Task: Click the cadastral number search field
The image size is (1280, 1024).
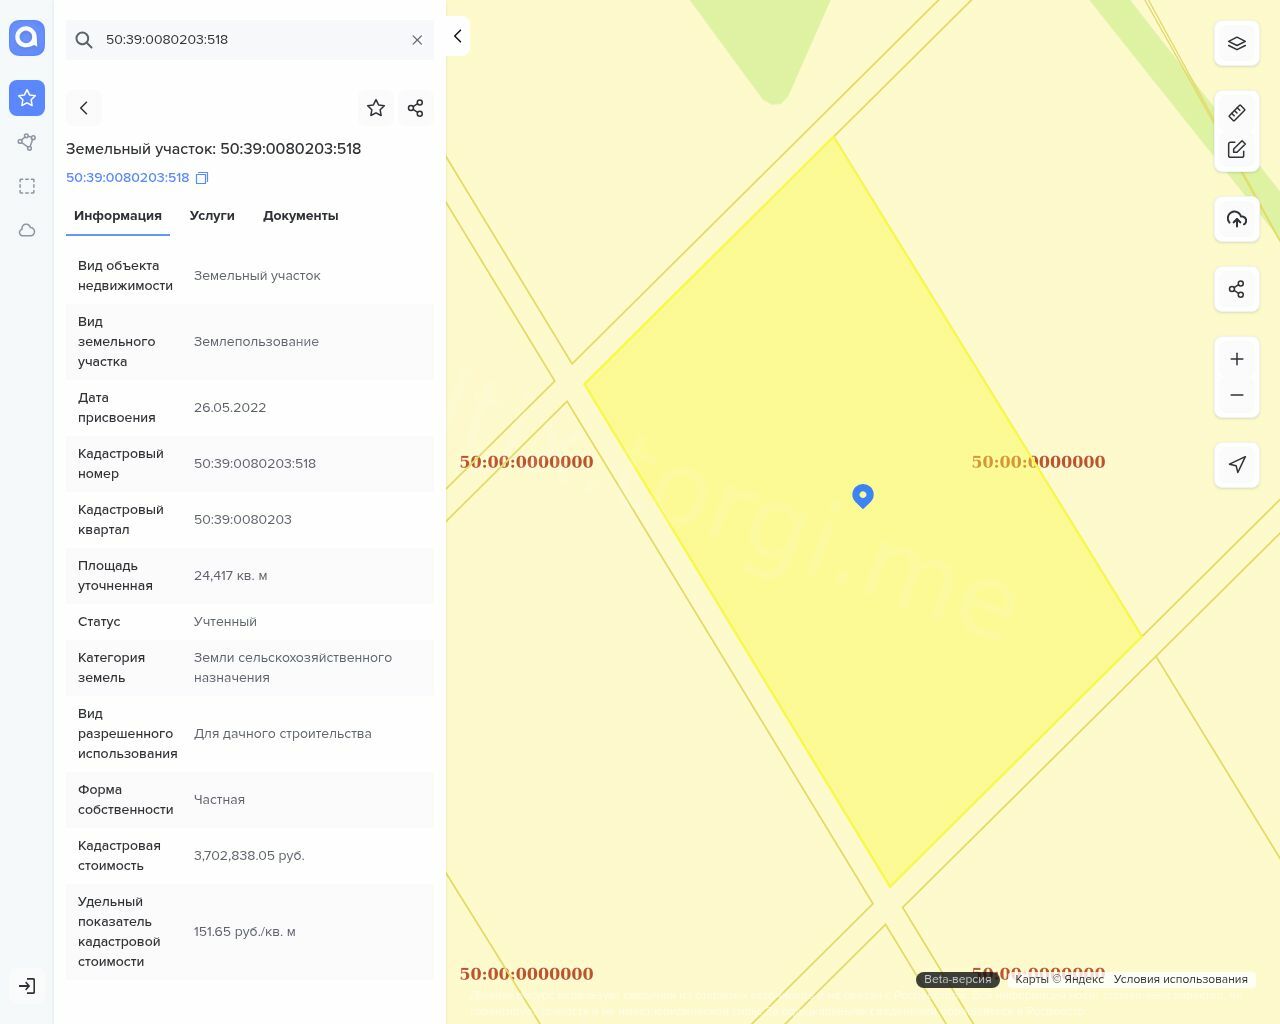Action: pos(250,40)
